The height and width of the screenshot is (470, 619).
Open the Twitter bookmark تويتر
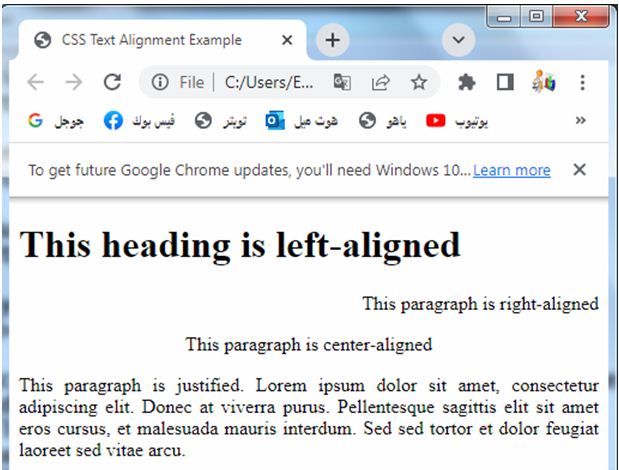(x=221, y=121)
